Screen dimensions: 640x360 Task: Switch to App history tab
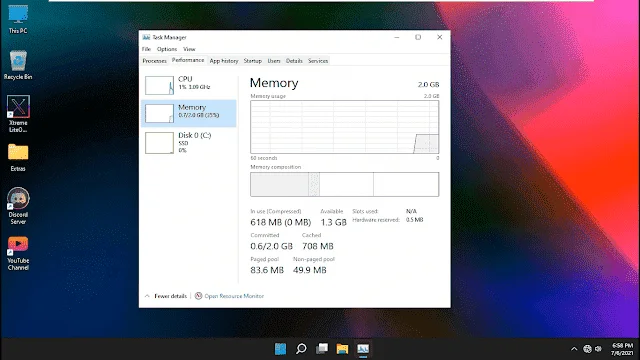pos(224,61)
